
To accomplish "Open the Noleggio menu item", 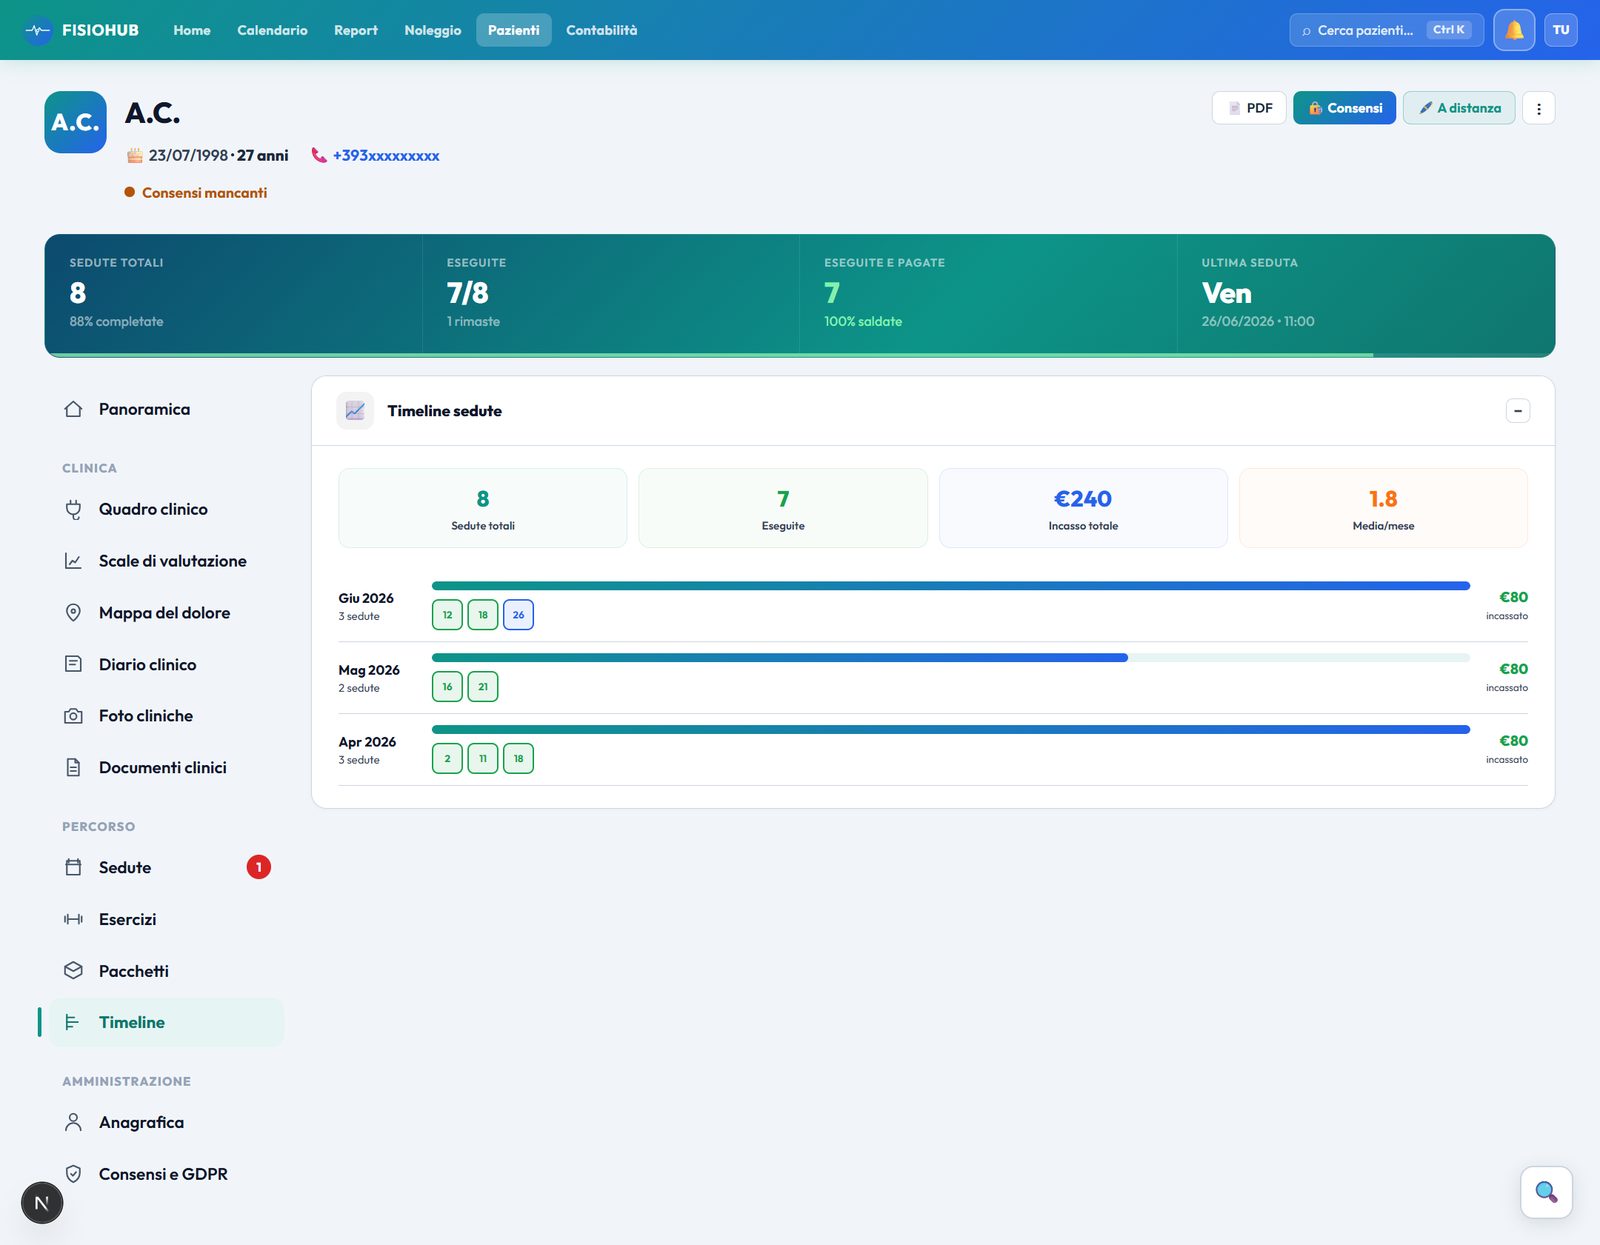I will (x=433, y=30).
